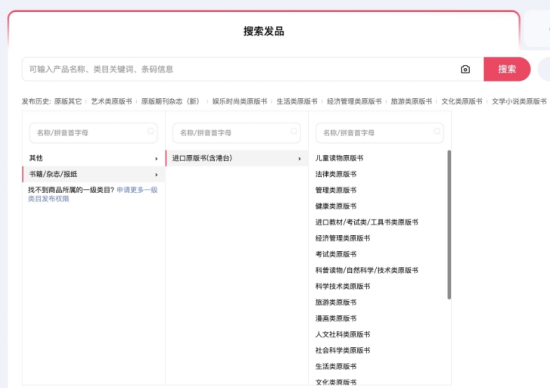Choose 进口教材/考试类/工具书类原版书 item
The width and height of the screenshot is (550, 388).
(x=367, y=222)
